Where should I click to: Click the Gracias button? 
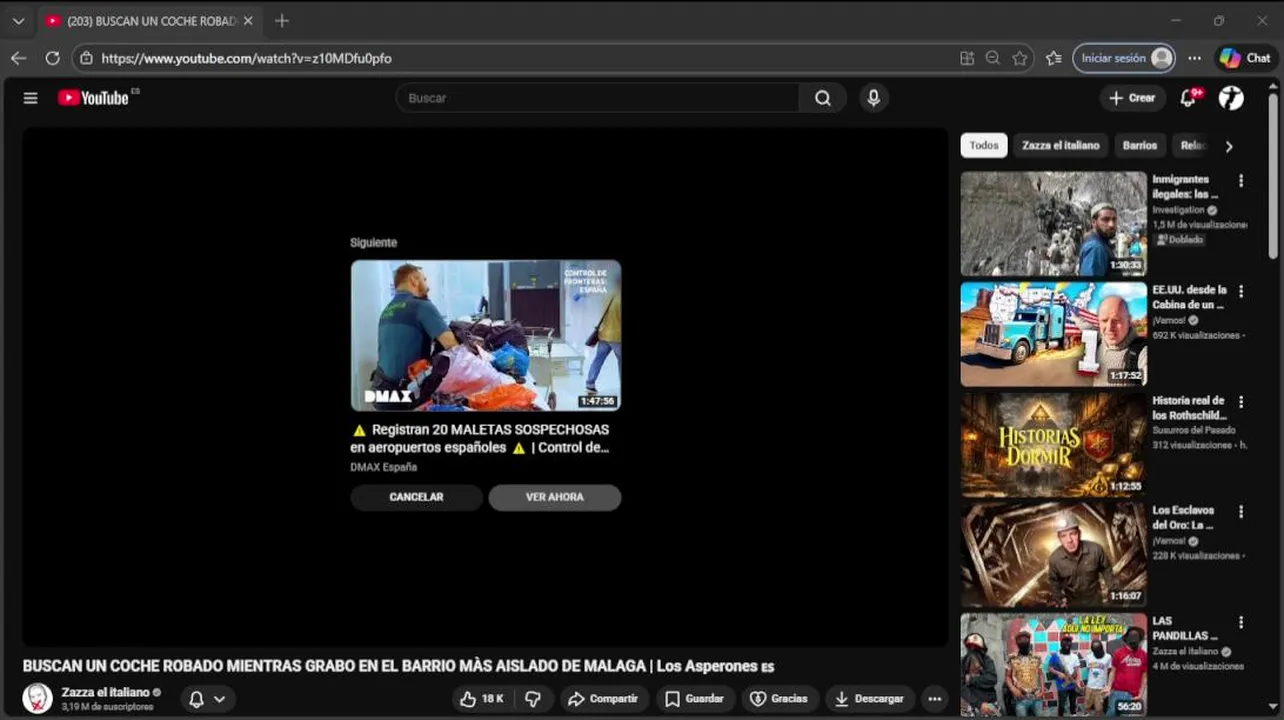tap(779, 699)
